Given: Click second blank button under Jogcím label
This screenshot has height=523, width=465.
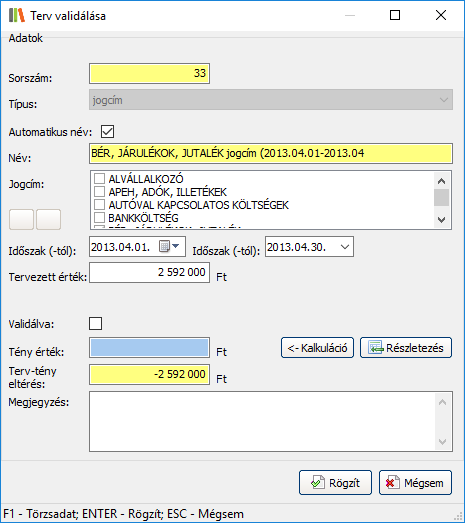Looking at the screenshot, I should pos(48,219).
